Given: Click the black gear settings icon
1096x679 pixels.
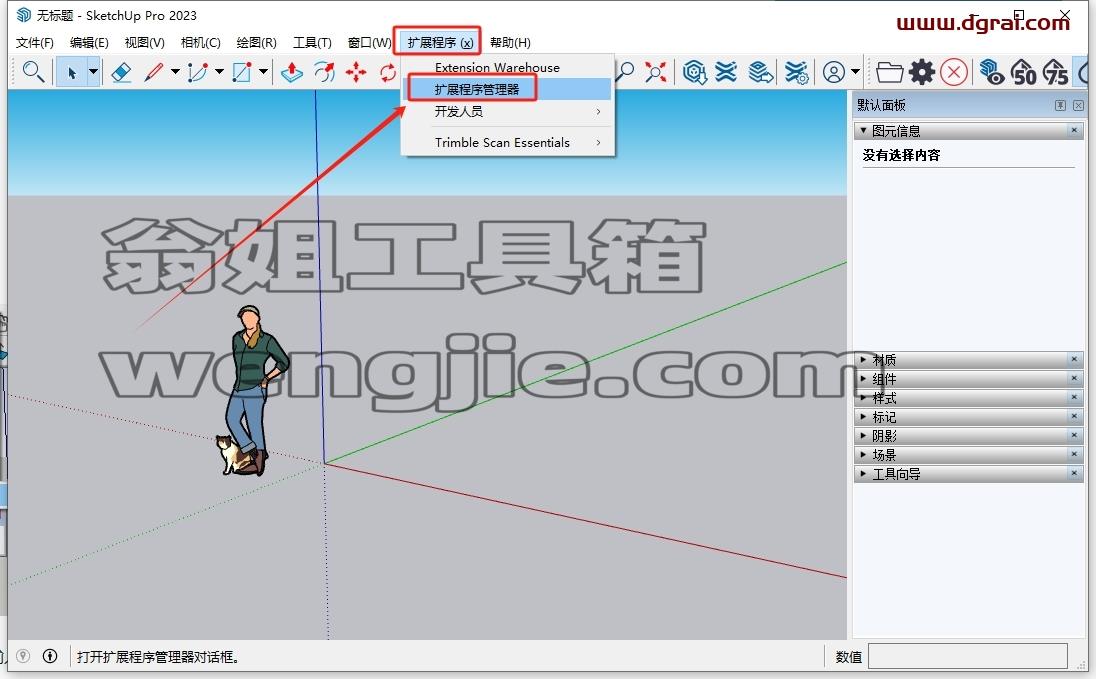Looking at the screenshot, I should [x=922, y=72].
